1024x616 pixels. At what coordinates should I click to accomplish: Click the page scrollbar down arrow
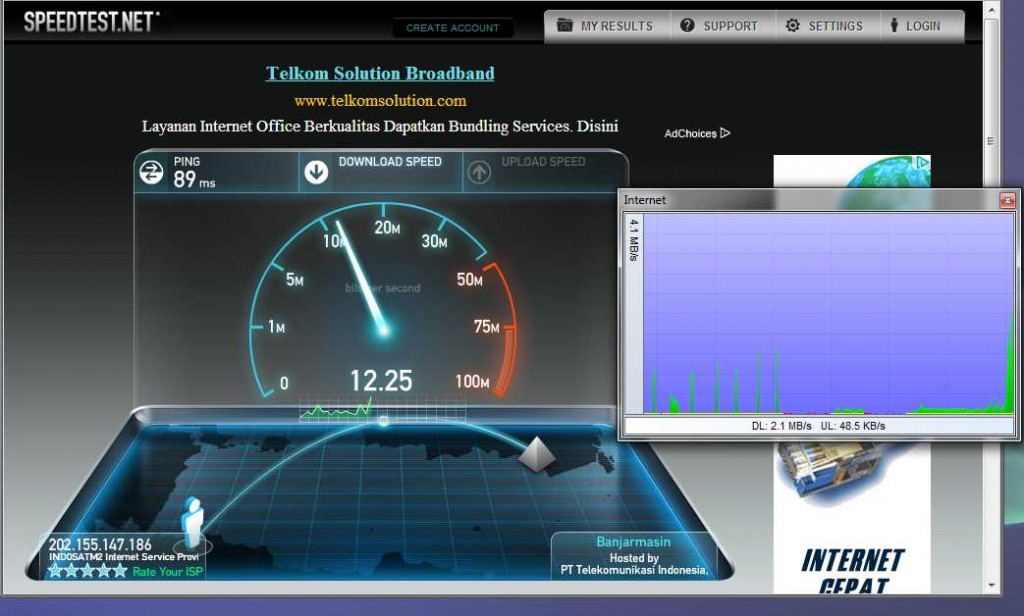point(991,585)
